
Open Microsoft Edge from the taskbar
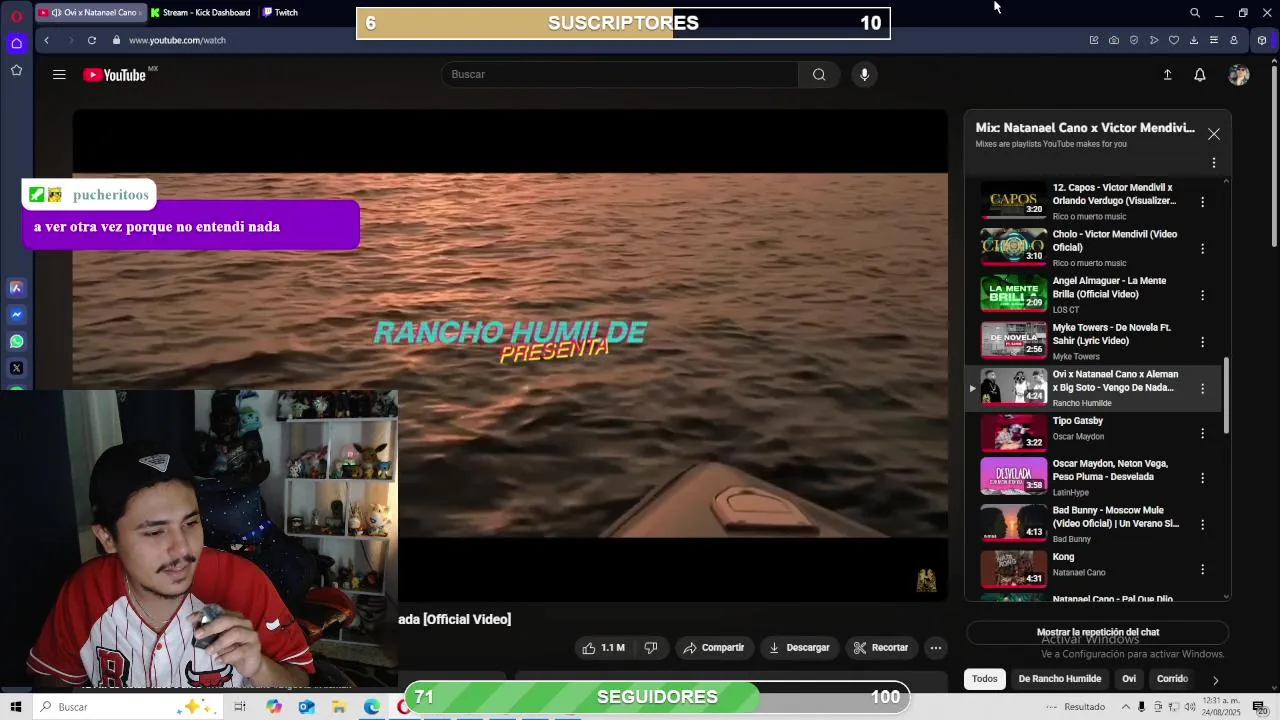click(372, 707)
